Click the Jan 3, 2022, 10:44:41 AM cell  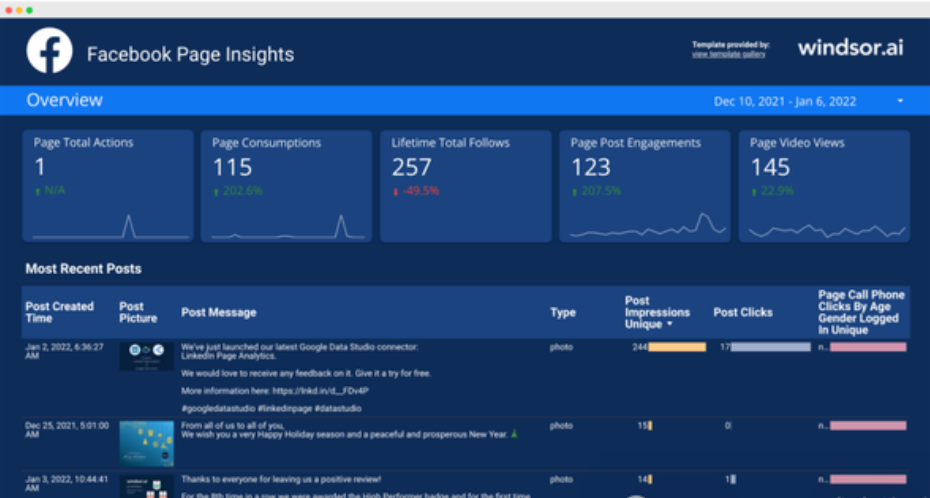click(x=67, y=484)
